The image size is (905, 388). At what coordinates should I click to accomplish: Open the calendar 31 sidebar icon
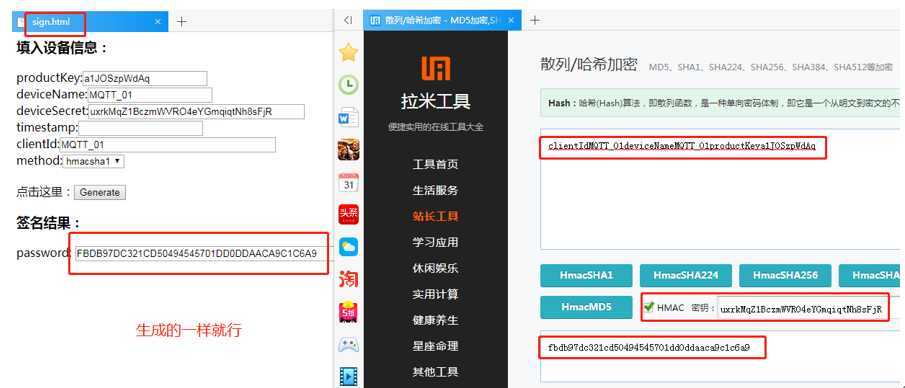(x=348, y=183)
